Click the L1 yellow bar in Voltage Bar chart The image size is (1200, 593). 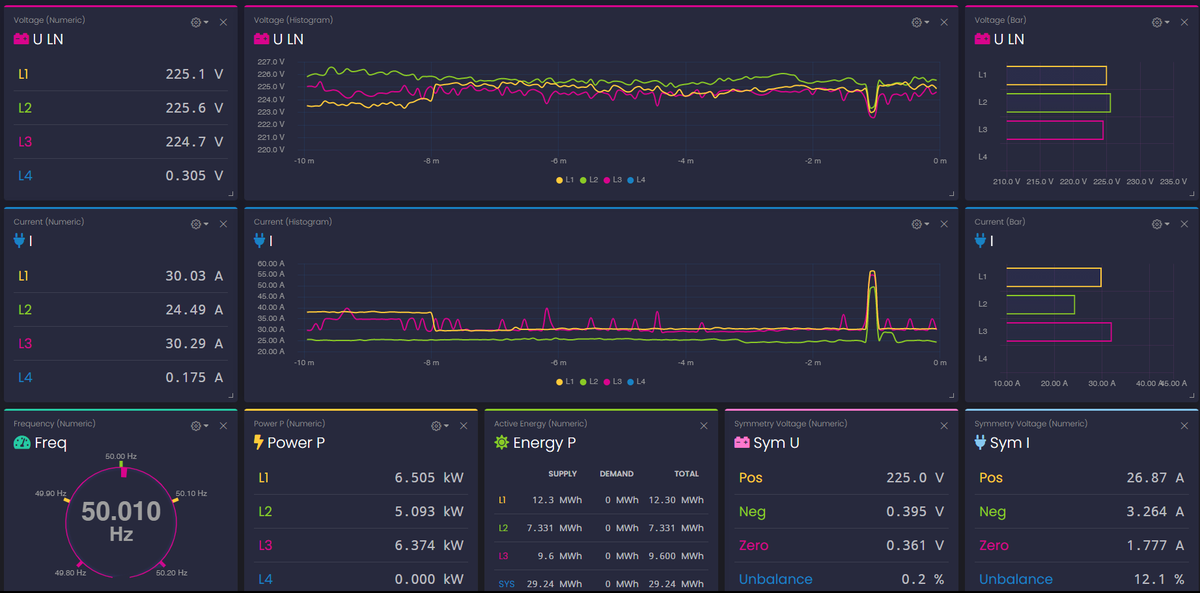1056,75
